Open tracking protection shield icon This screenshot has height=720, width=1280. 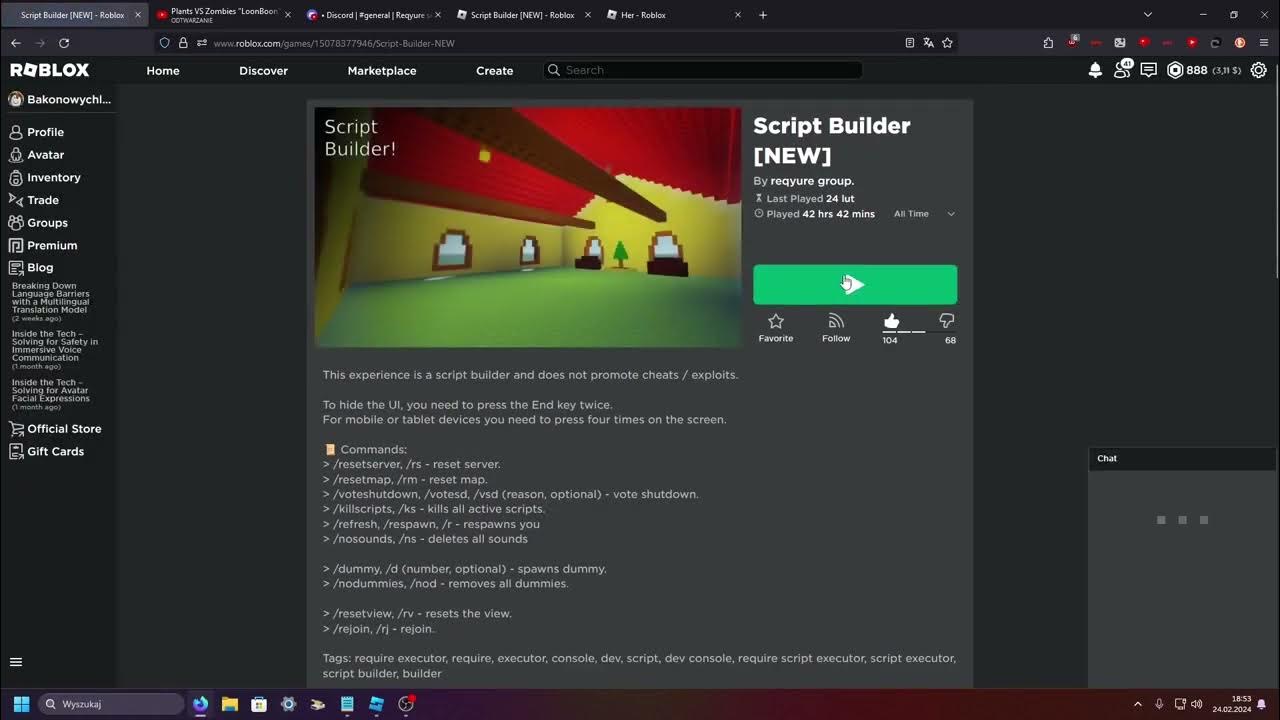(165, 43)
